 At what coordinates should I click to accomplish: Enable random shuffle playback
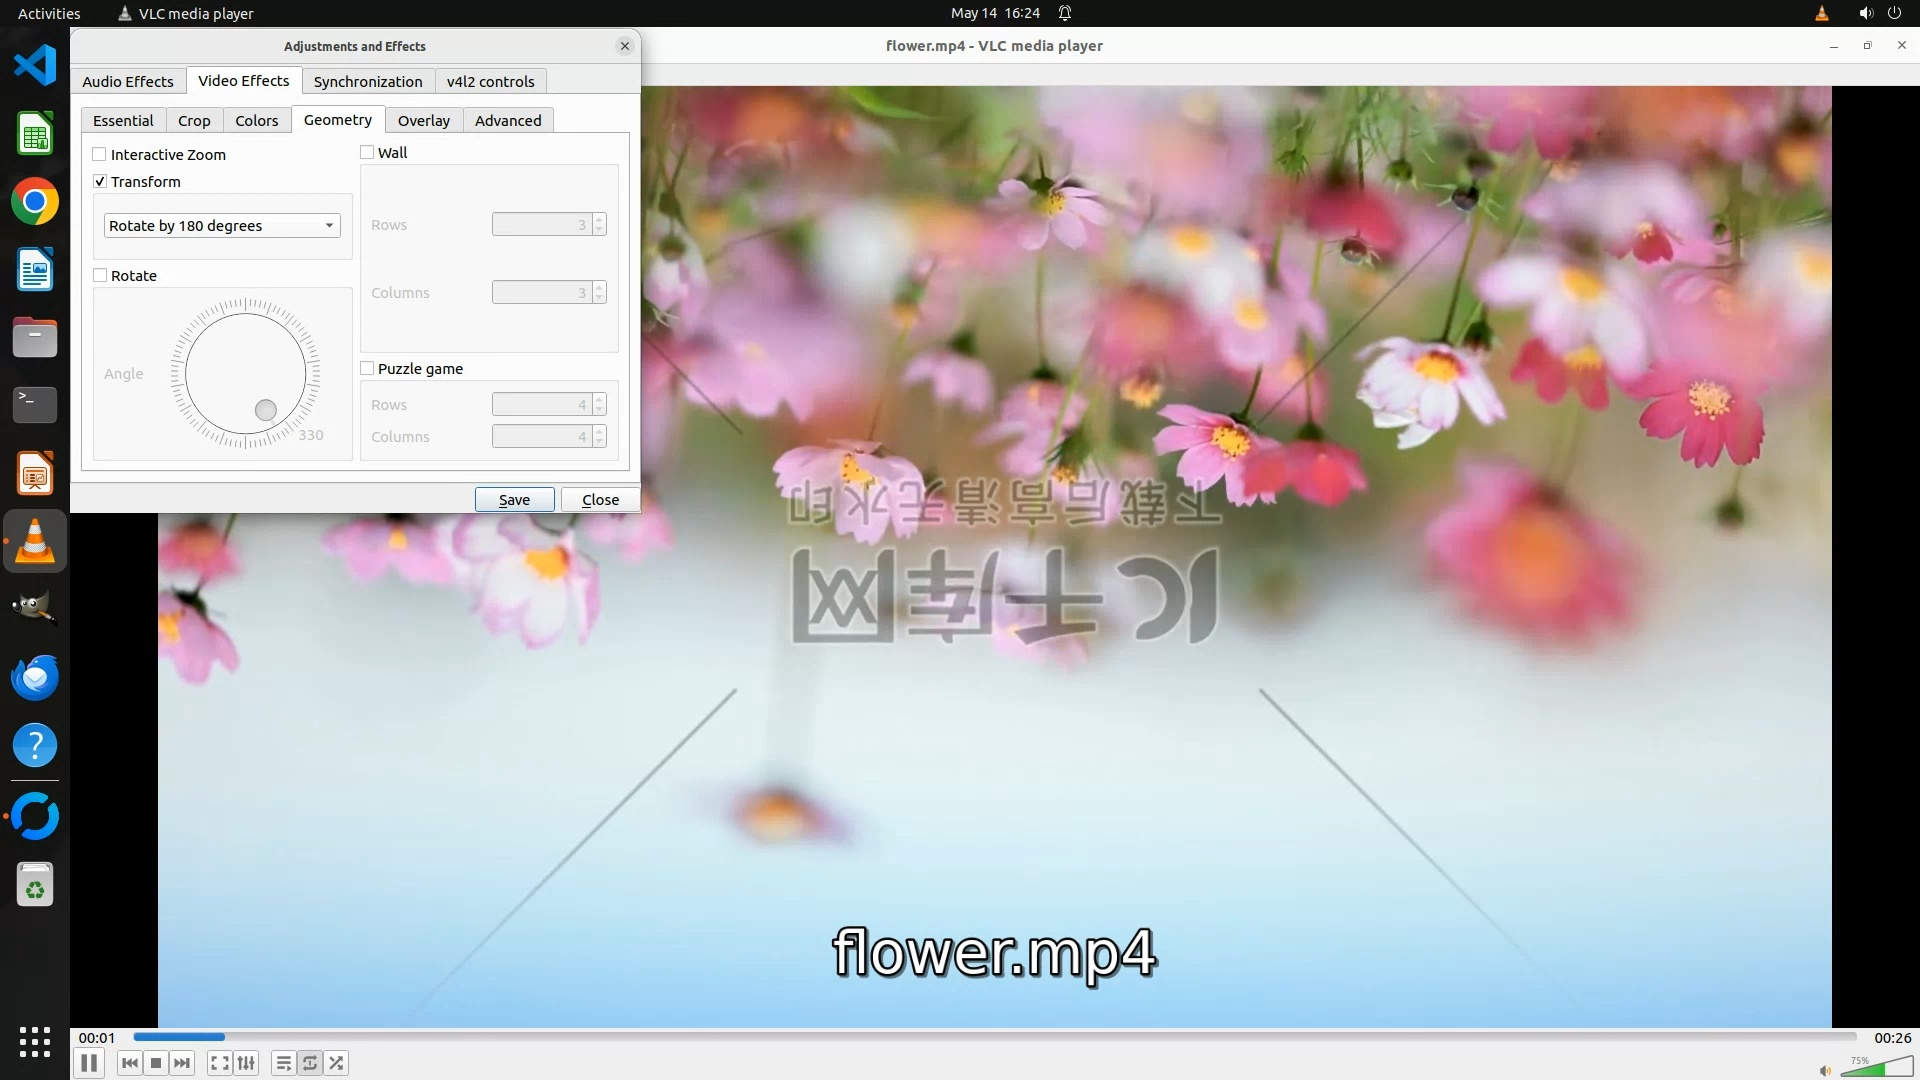(337, 1063)
